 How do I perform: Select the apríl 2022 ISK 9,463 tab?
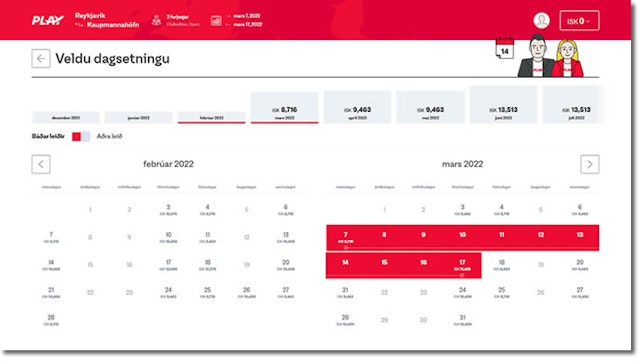(x=357, y=107)
